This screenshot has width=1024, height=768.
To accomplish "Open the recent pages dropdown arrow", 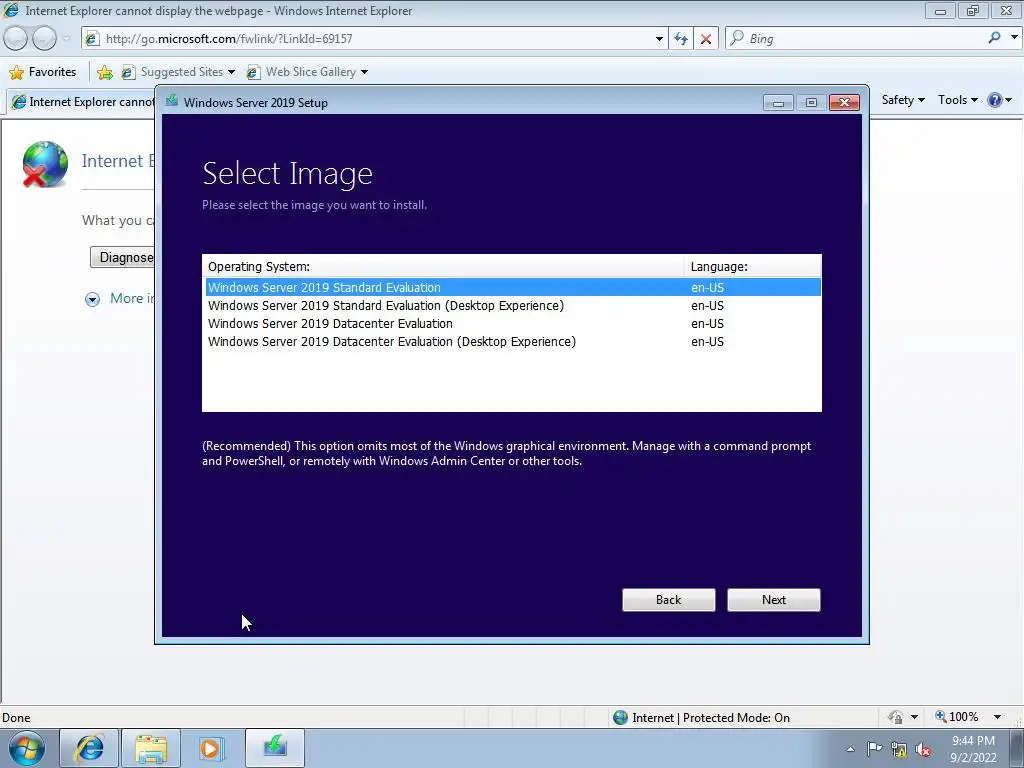I will (x=67, y=39).
